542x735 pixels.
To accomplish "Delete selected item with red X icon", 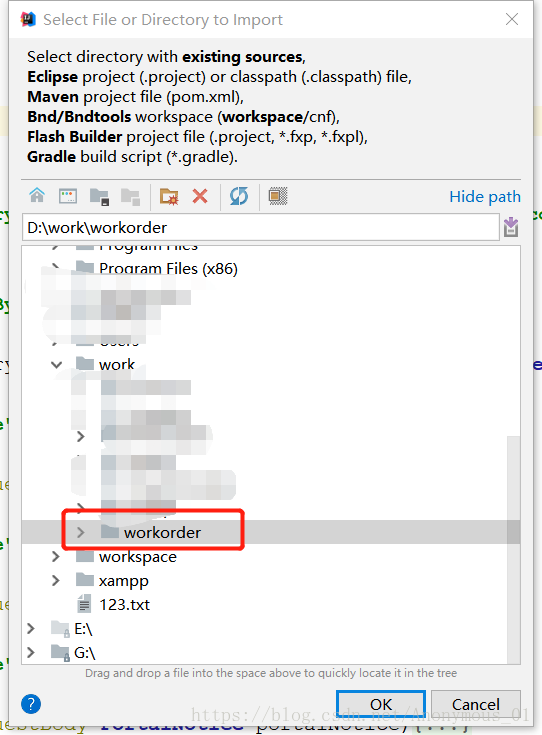I will coord(200,196).
